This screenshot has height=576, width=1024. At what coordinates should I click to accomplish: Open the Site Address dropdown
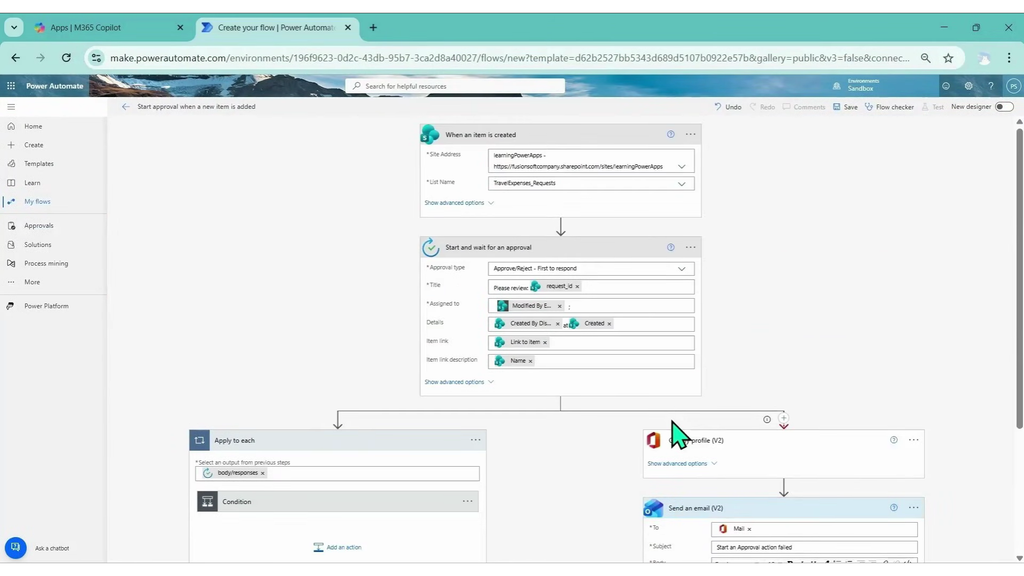coord(681,167)
